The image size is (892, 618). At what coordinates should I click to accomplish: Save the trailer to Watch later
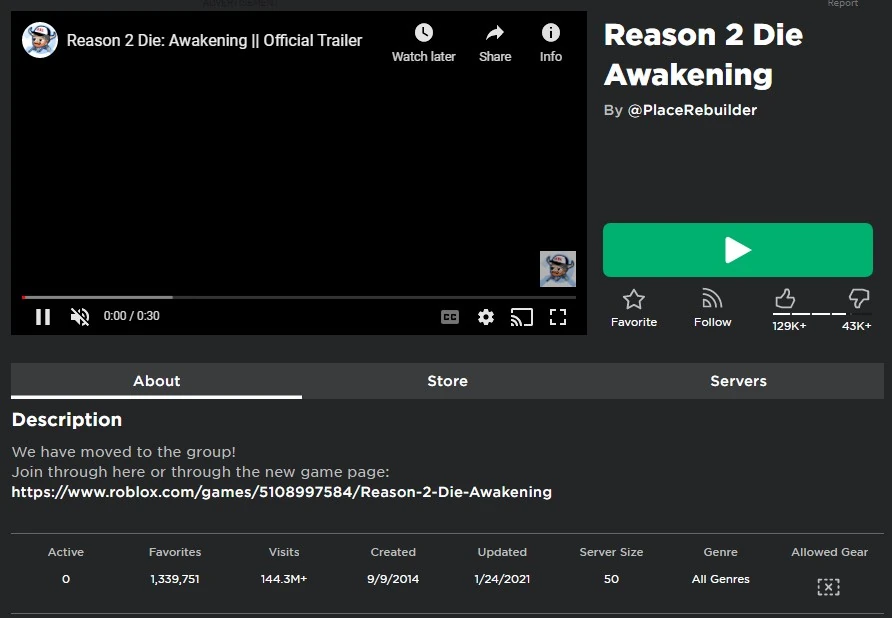pos(423,41)
